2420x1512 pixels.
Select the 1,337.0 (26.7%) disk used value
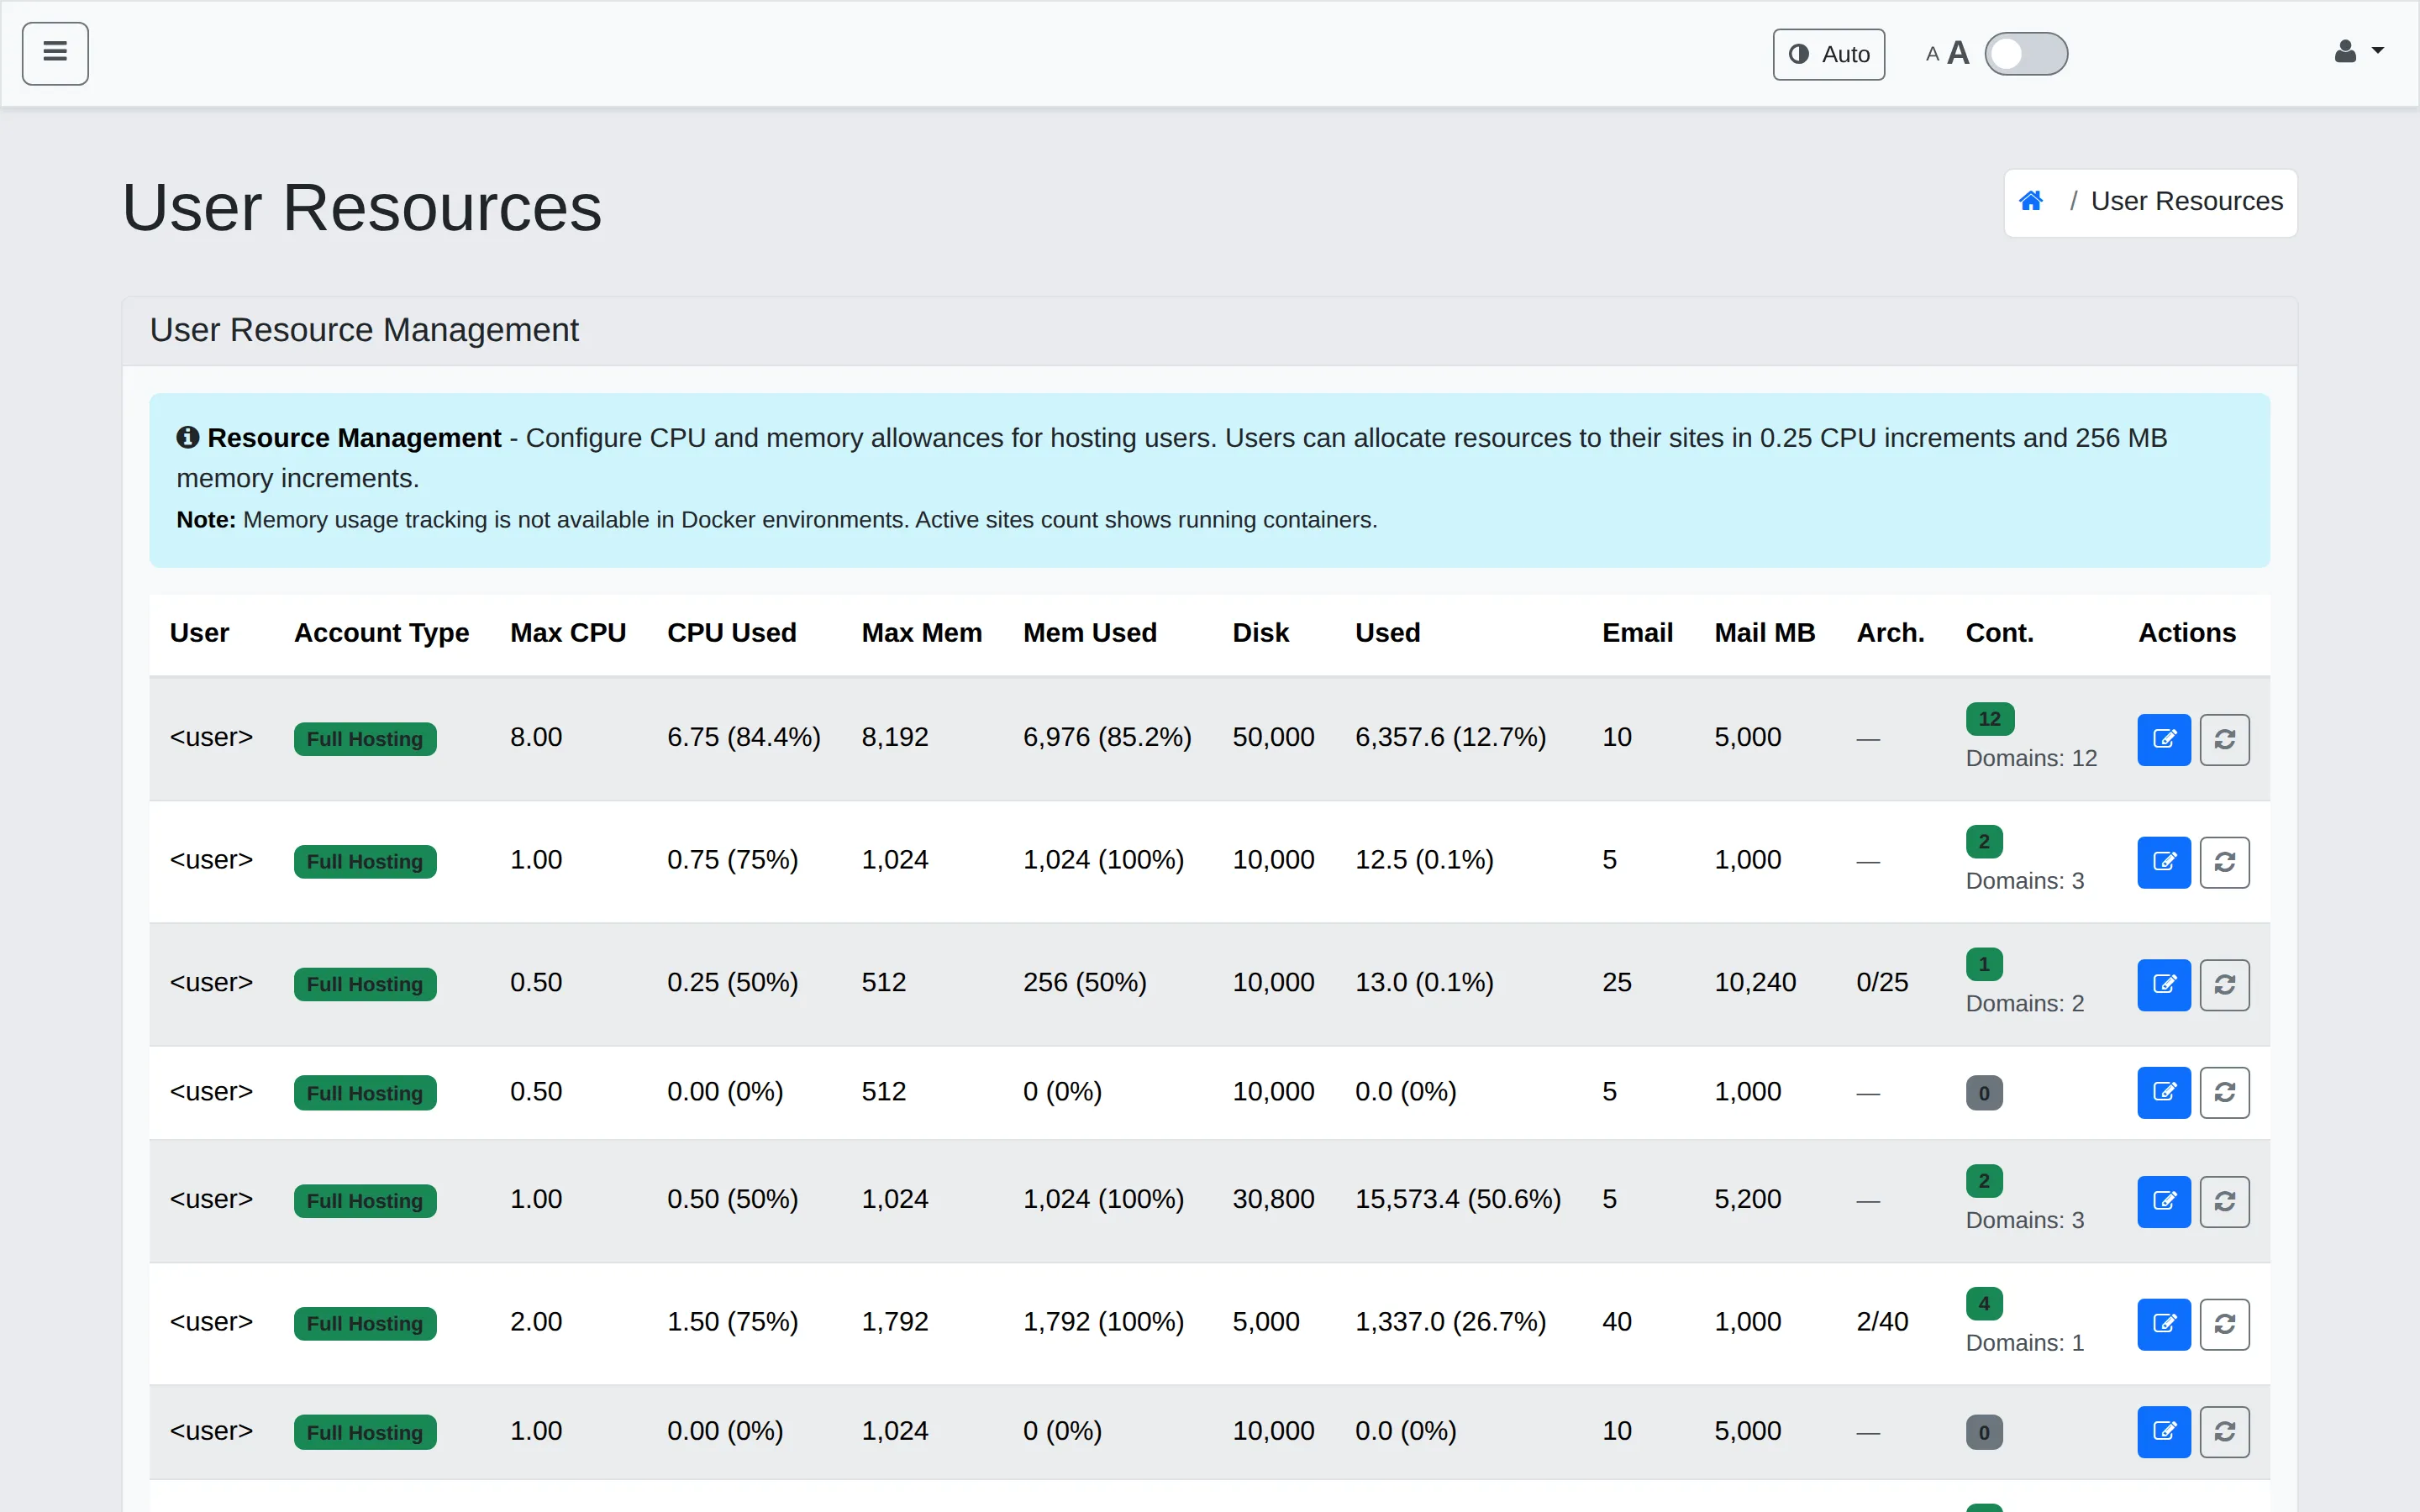tap(1450, 1321)
